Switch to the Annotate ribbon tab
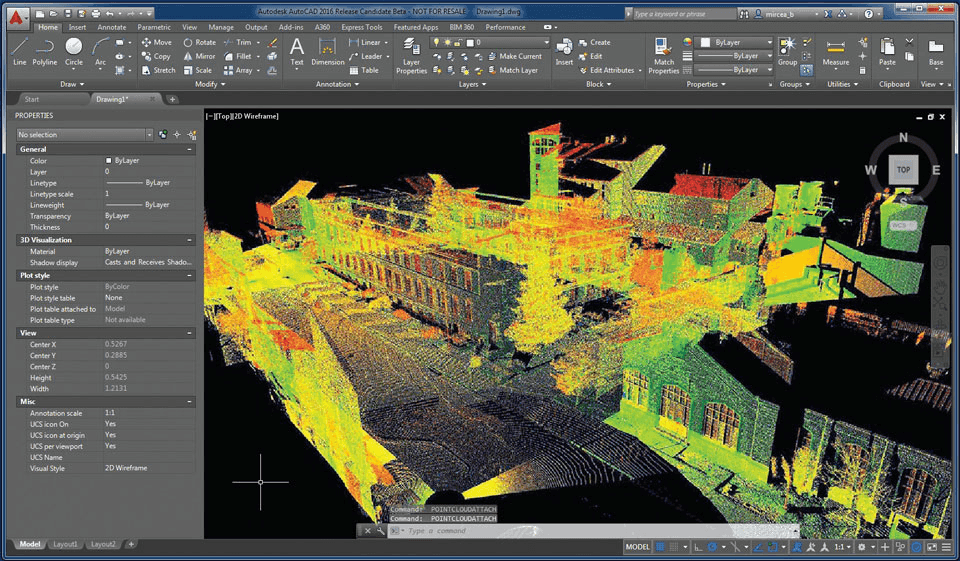Image resolution: width=960 pixels, height=561 pixels. (x=111, y=27)
